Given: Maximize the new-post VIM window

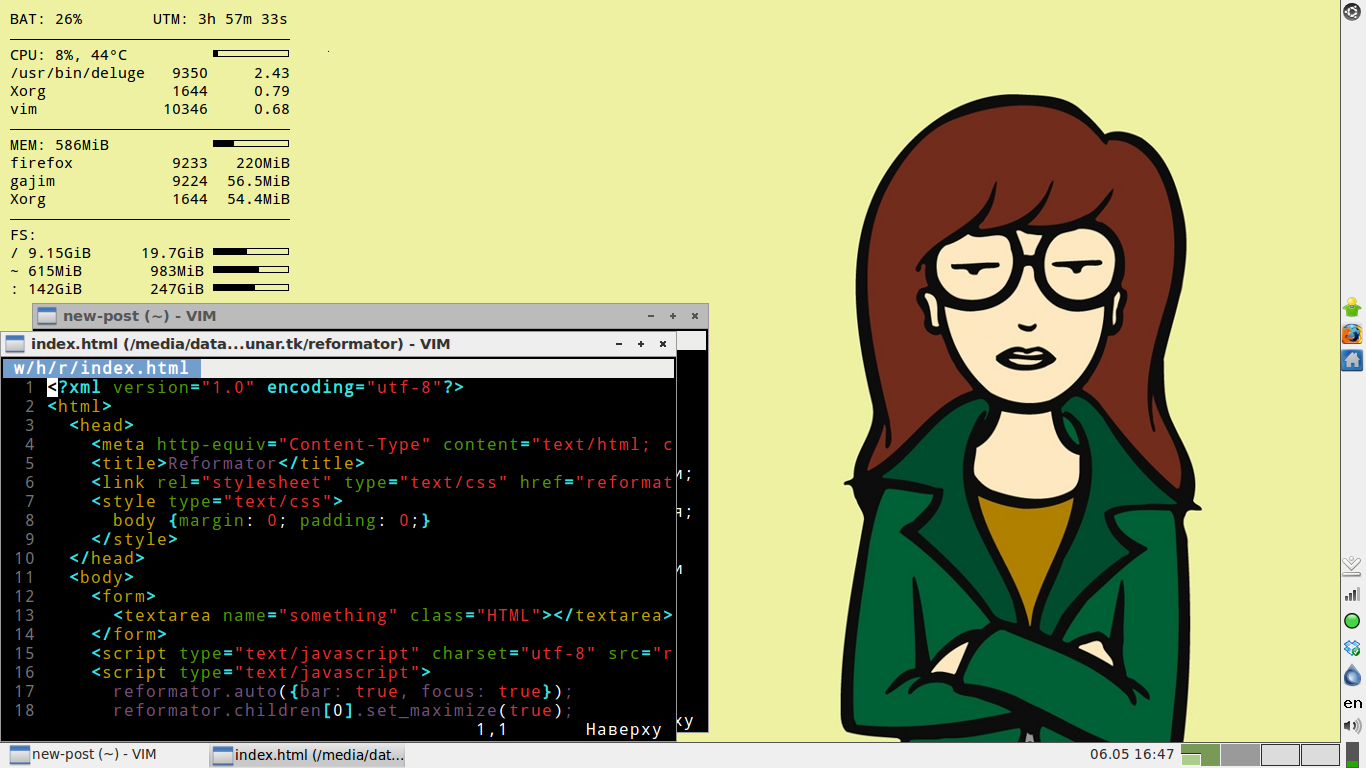Looking at the screenshot, I should point(673,316).
